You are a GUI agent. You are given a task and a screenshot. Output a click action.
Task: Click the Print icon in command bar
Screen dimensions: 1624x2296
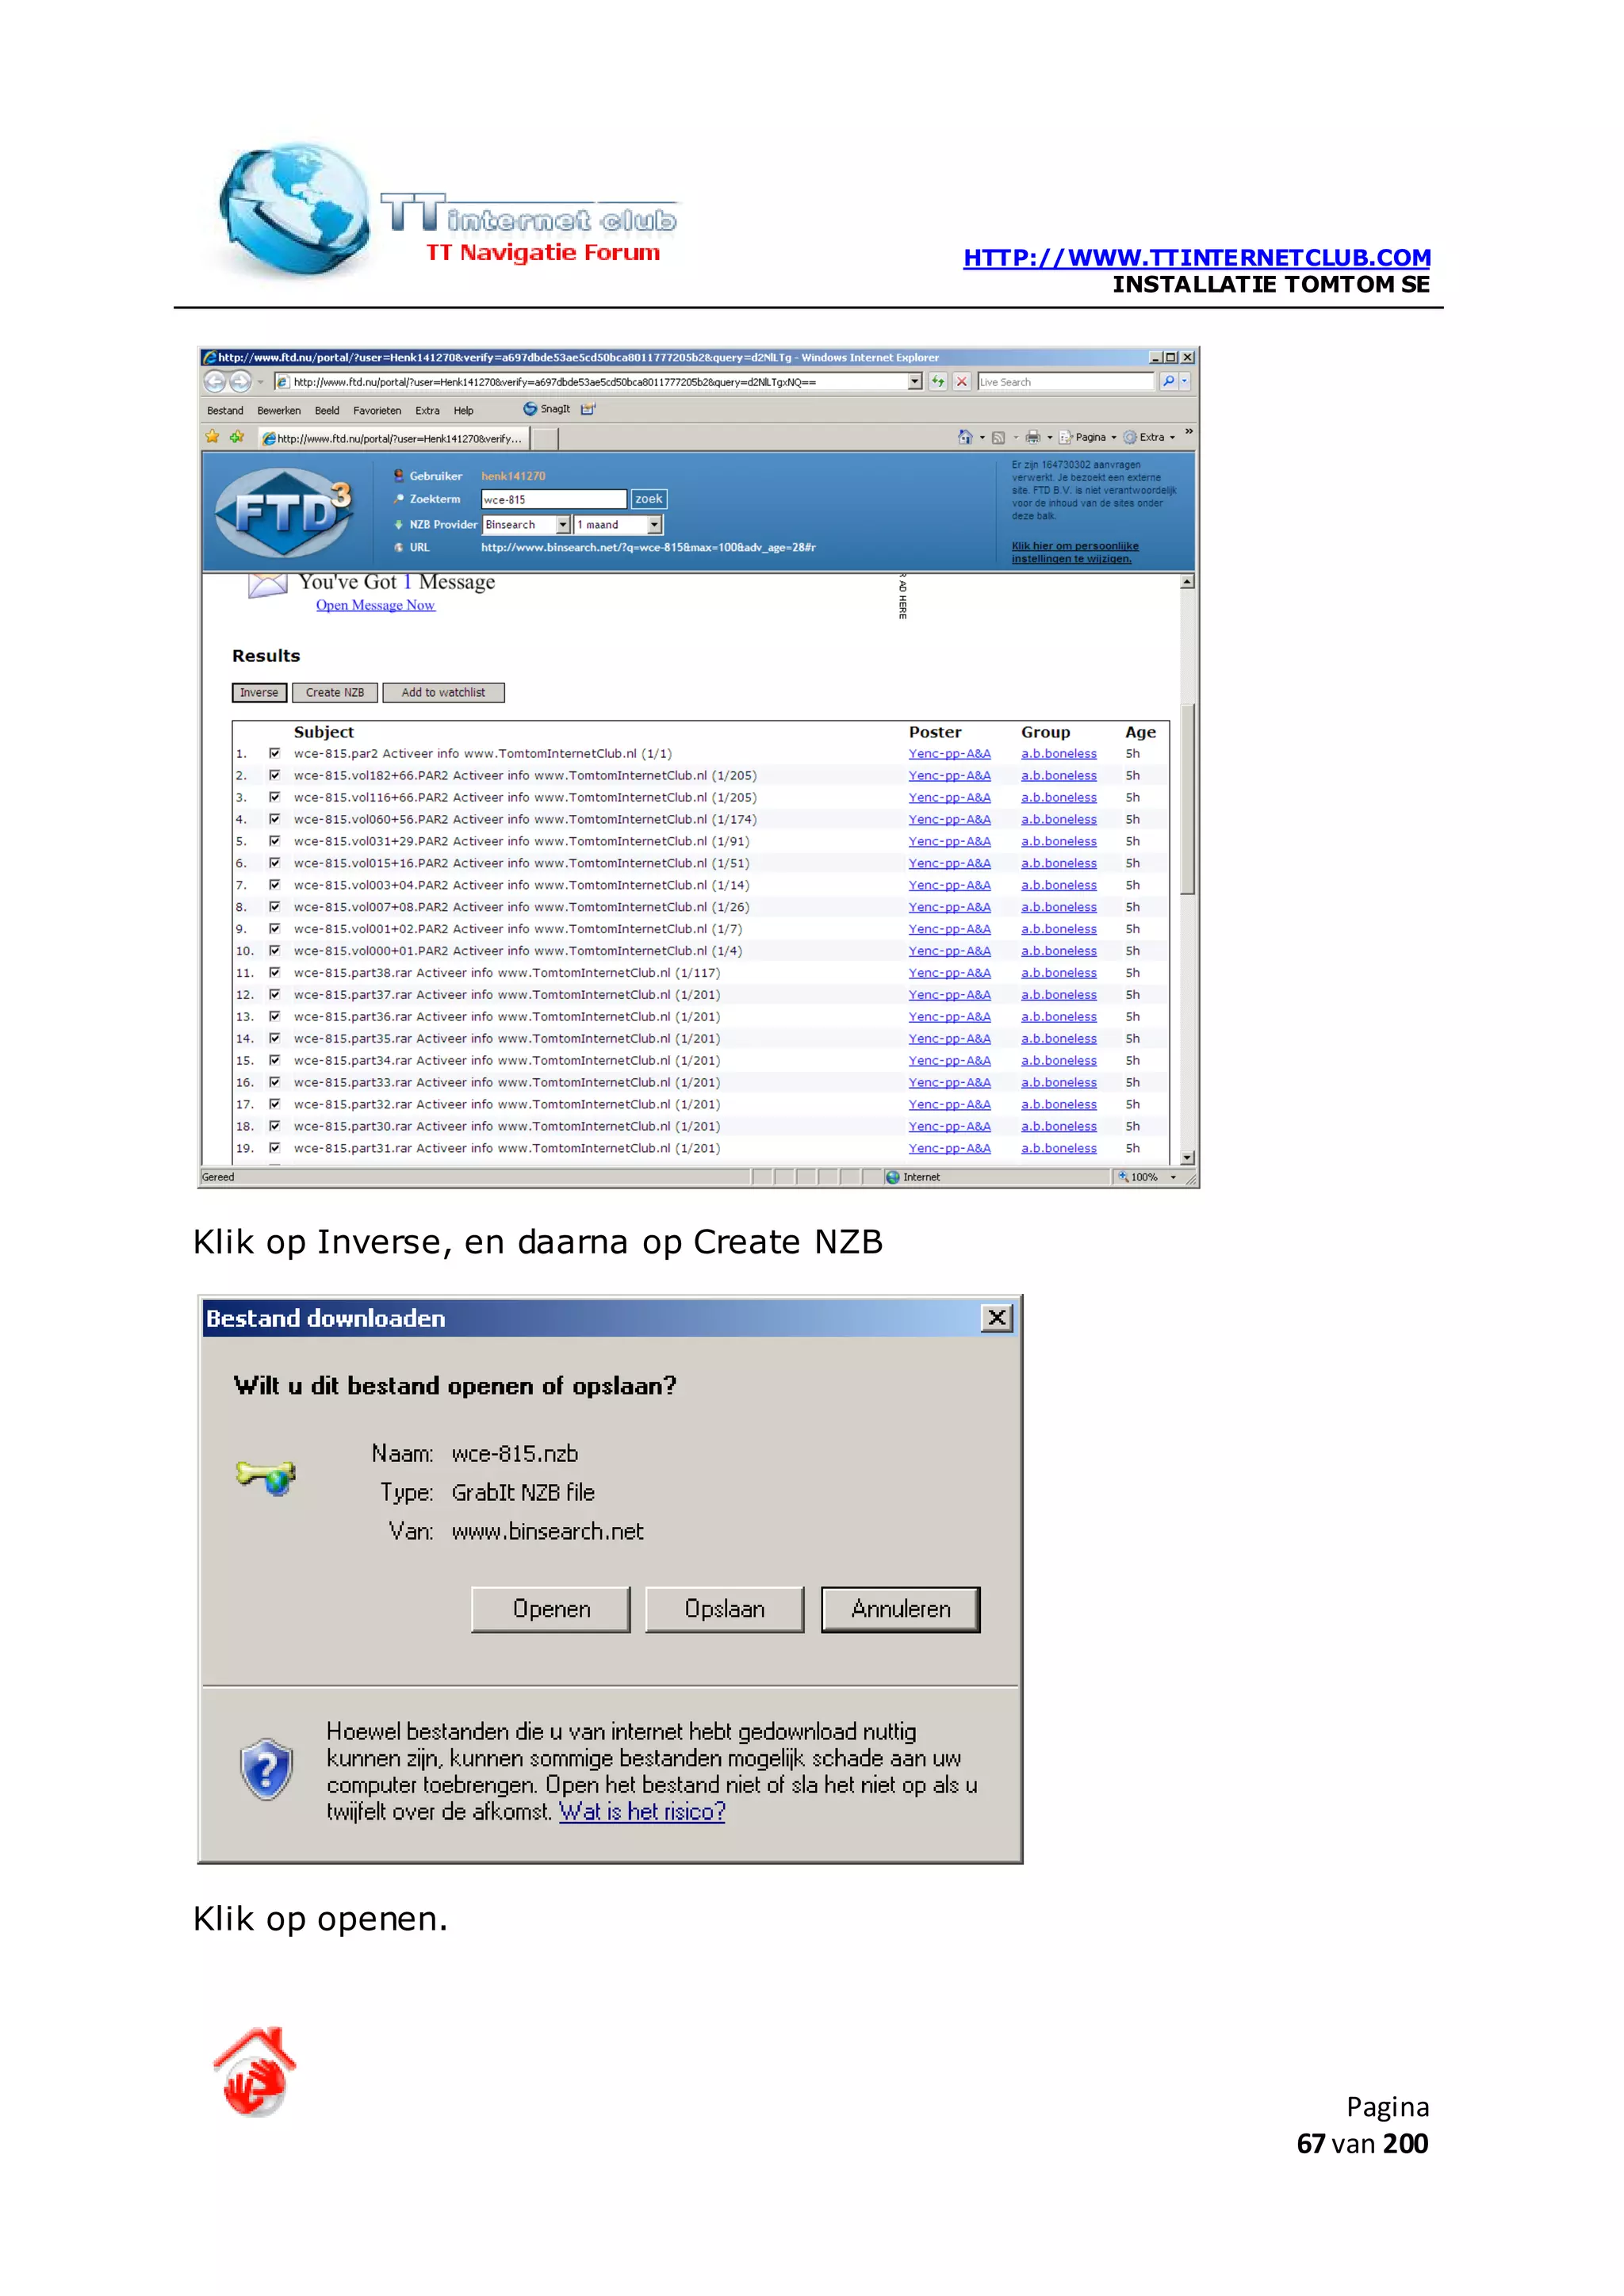1033,437
